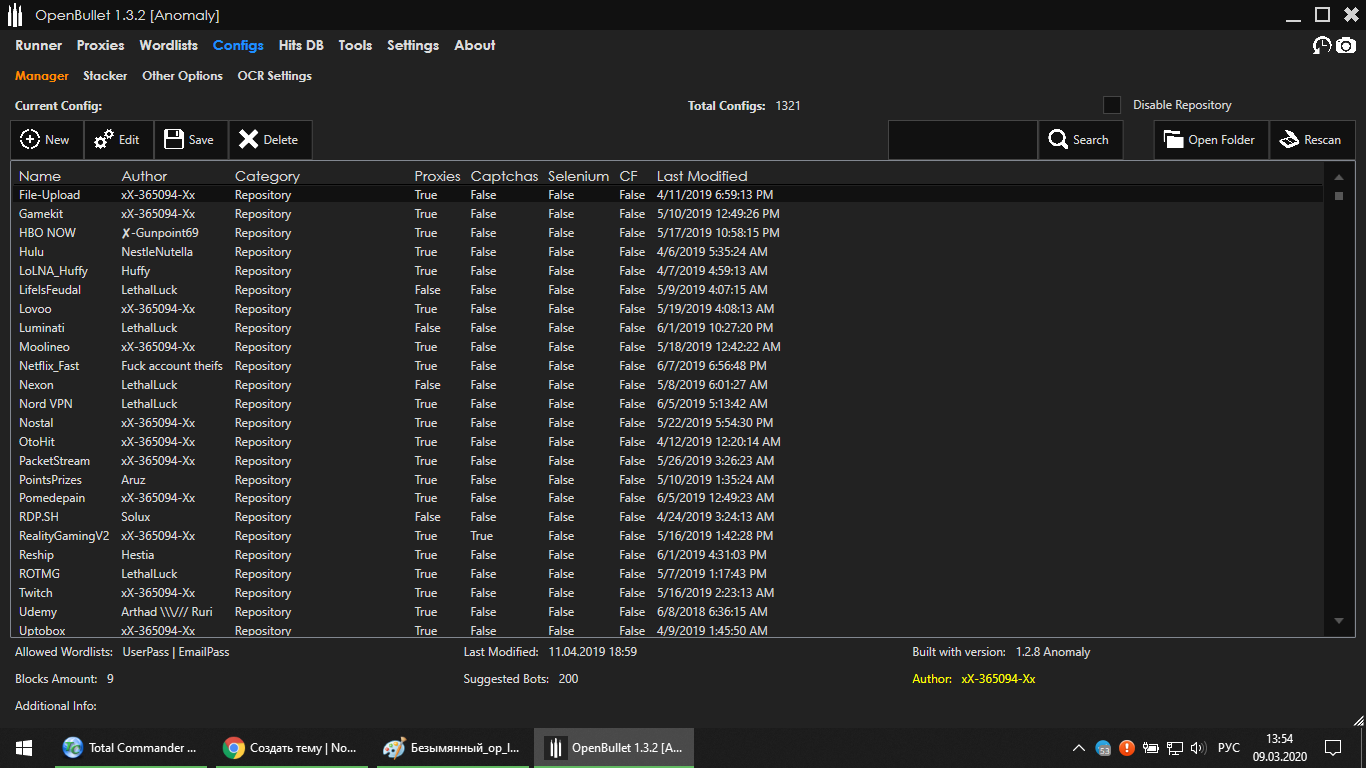Sort the list by Author column
Screen dimensions: 1366x768
[x=144, y=176]
